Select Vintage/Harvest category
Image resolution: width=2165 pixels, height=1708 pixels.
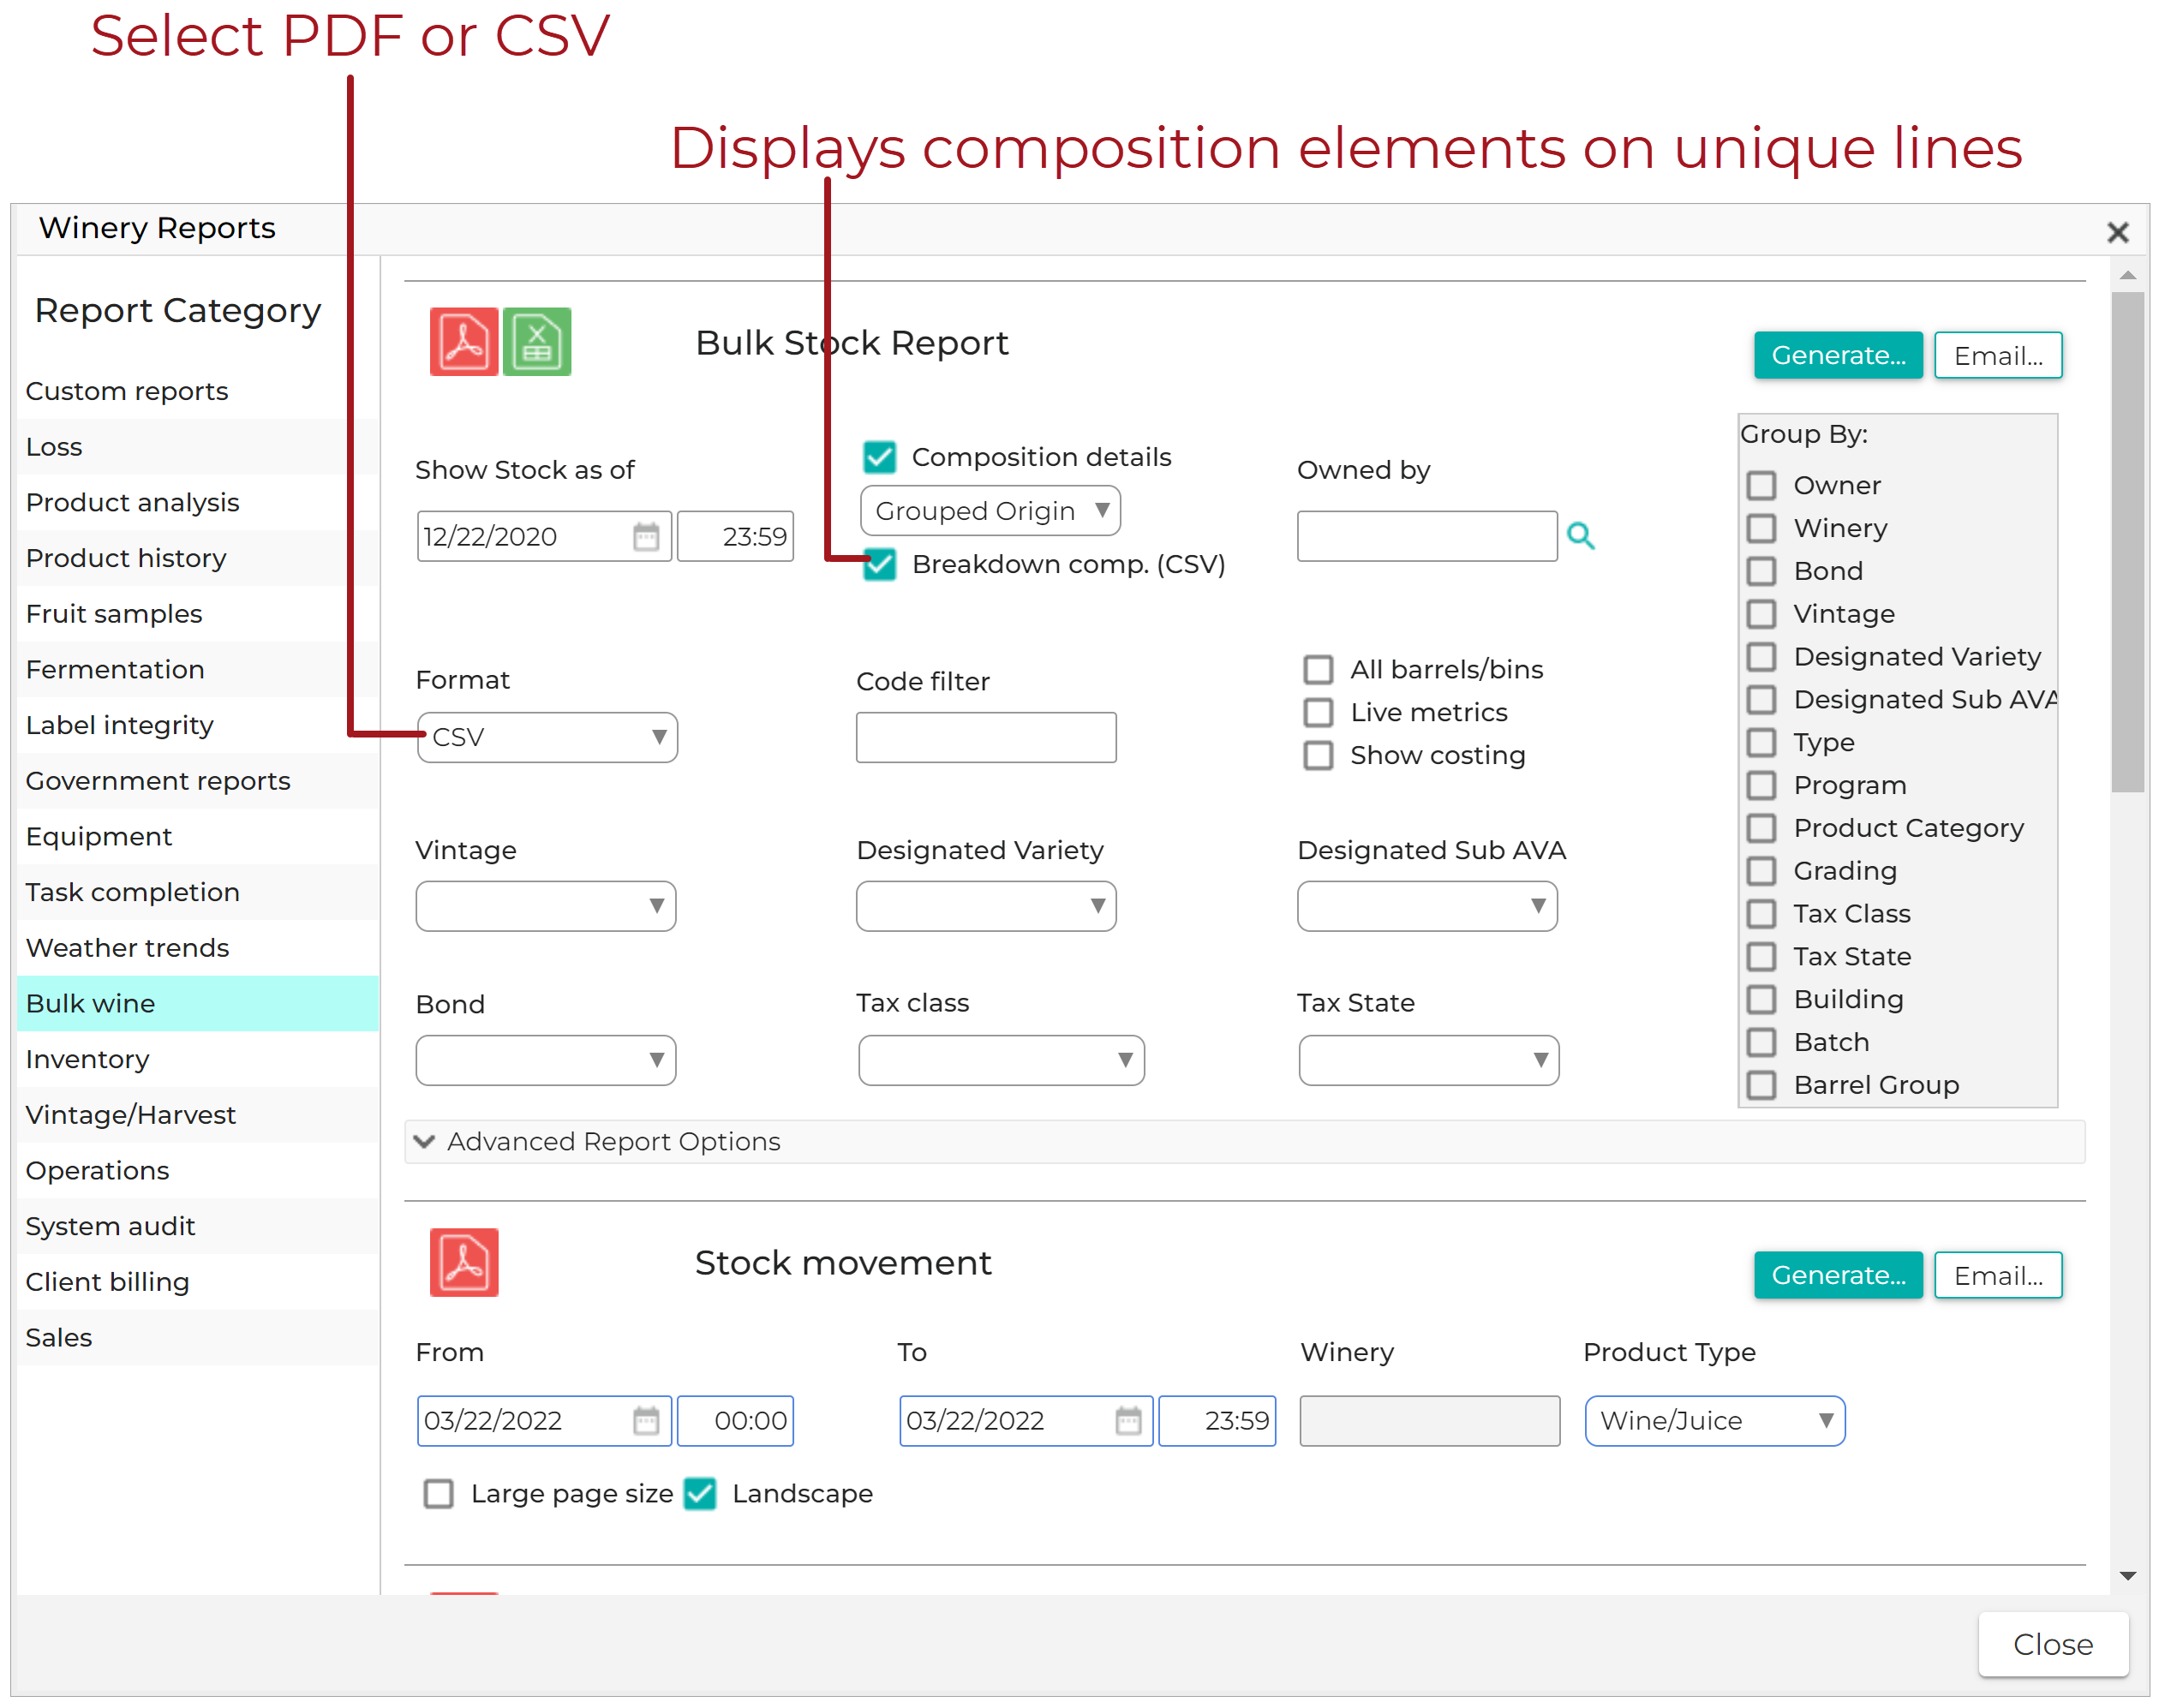[x=198, y=1116]
